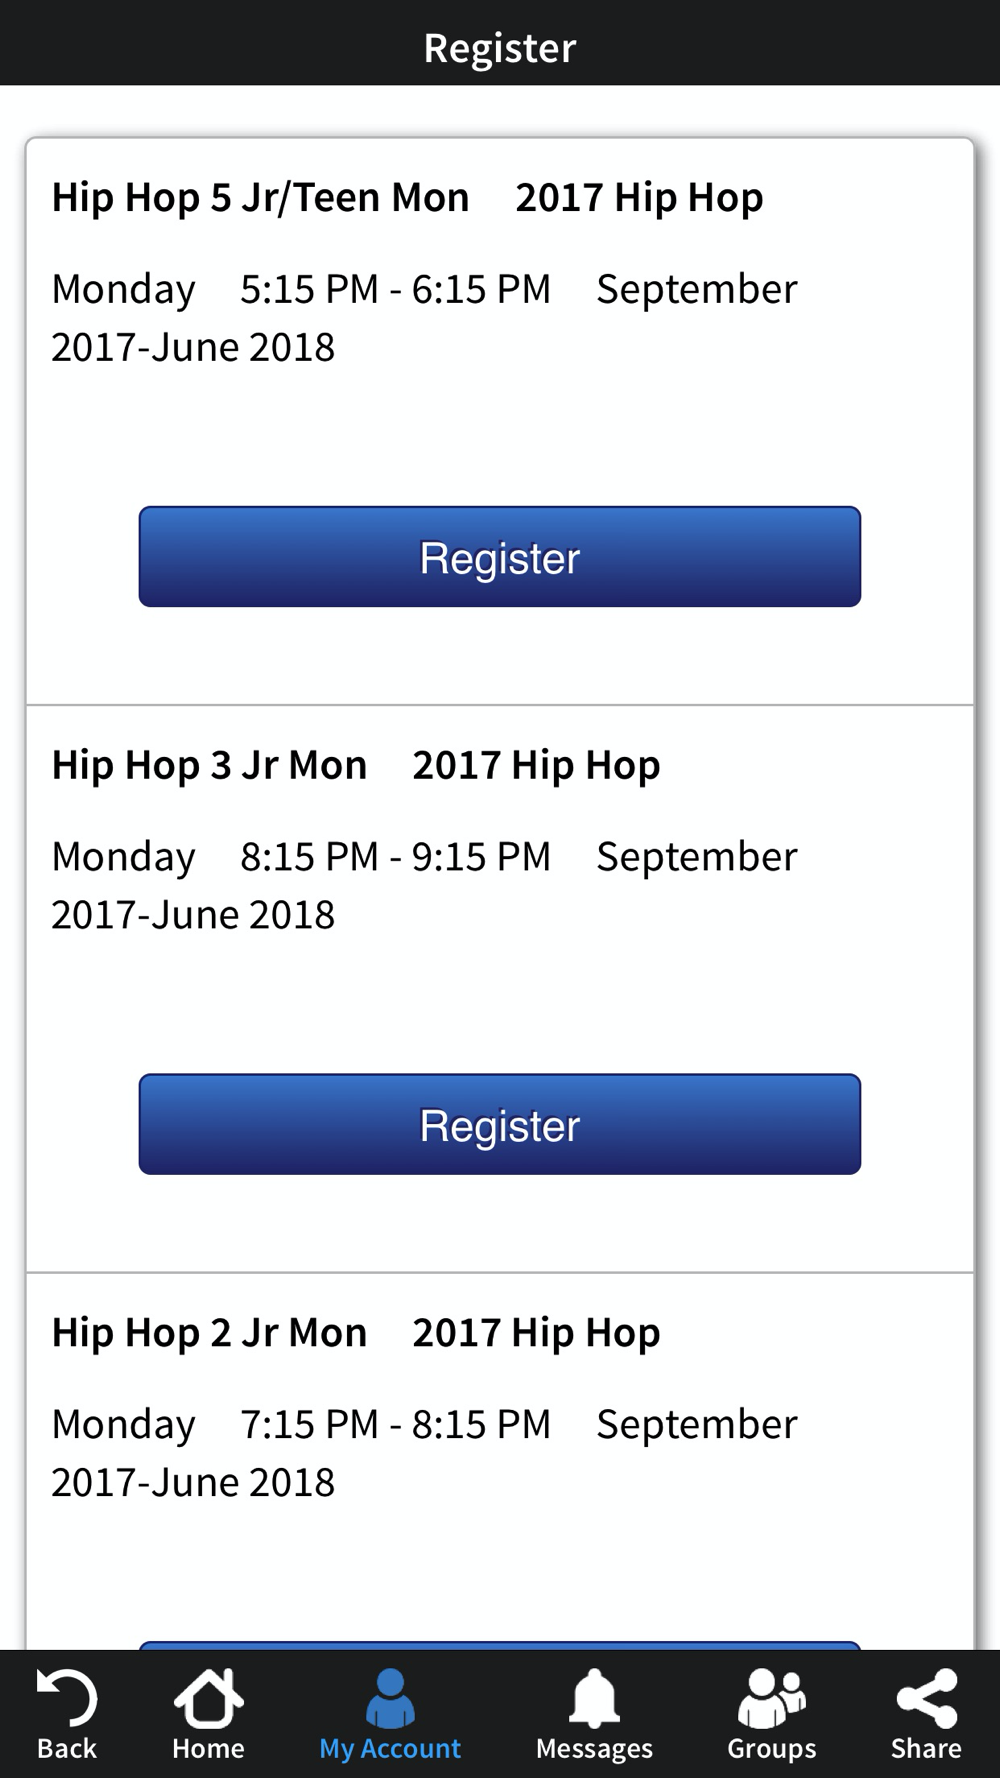Click the Register page header title

point(500,48)
